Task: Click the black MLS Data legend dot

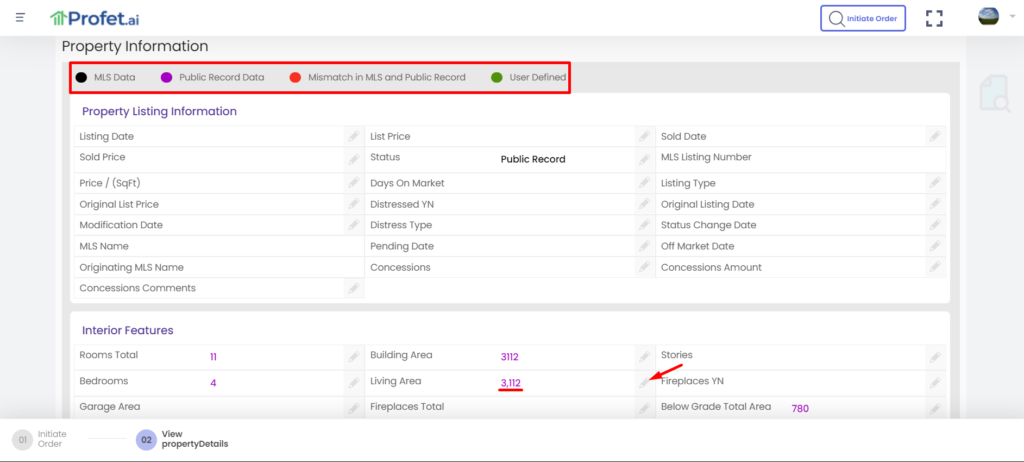Action: click(82, 77)
